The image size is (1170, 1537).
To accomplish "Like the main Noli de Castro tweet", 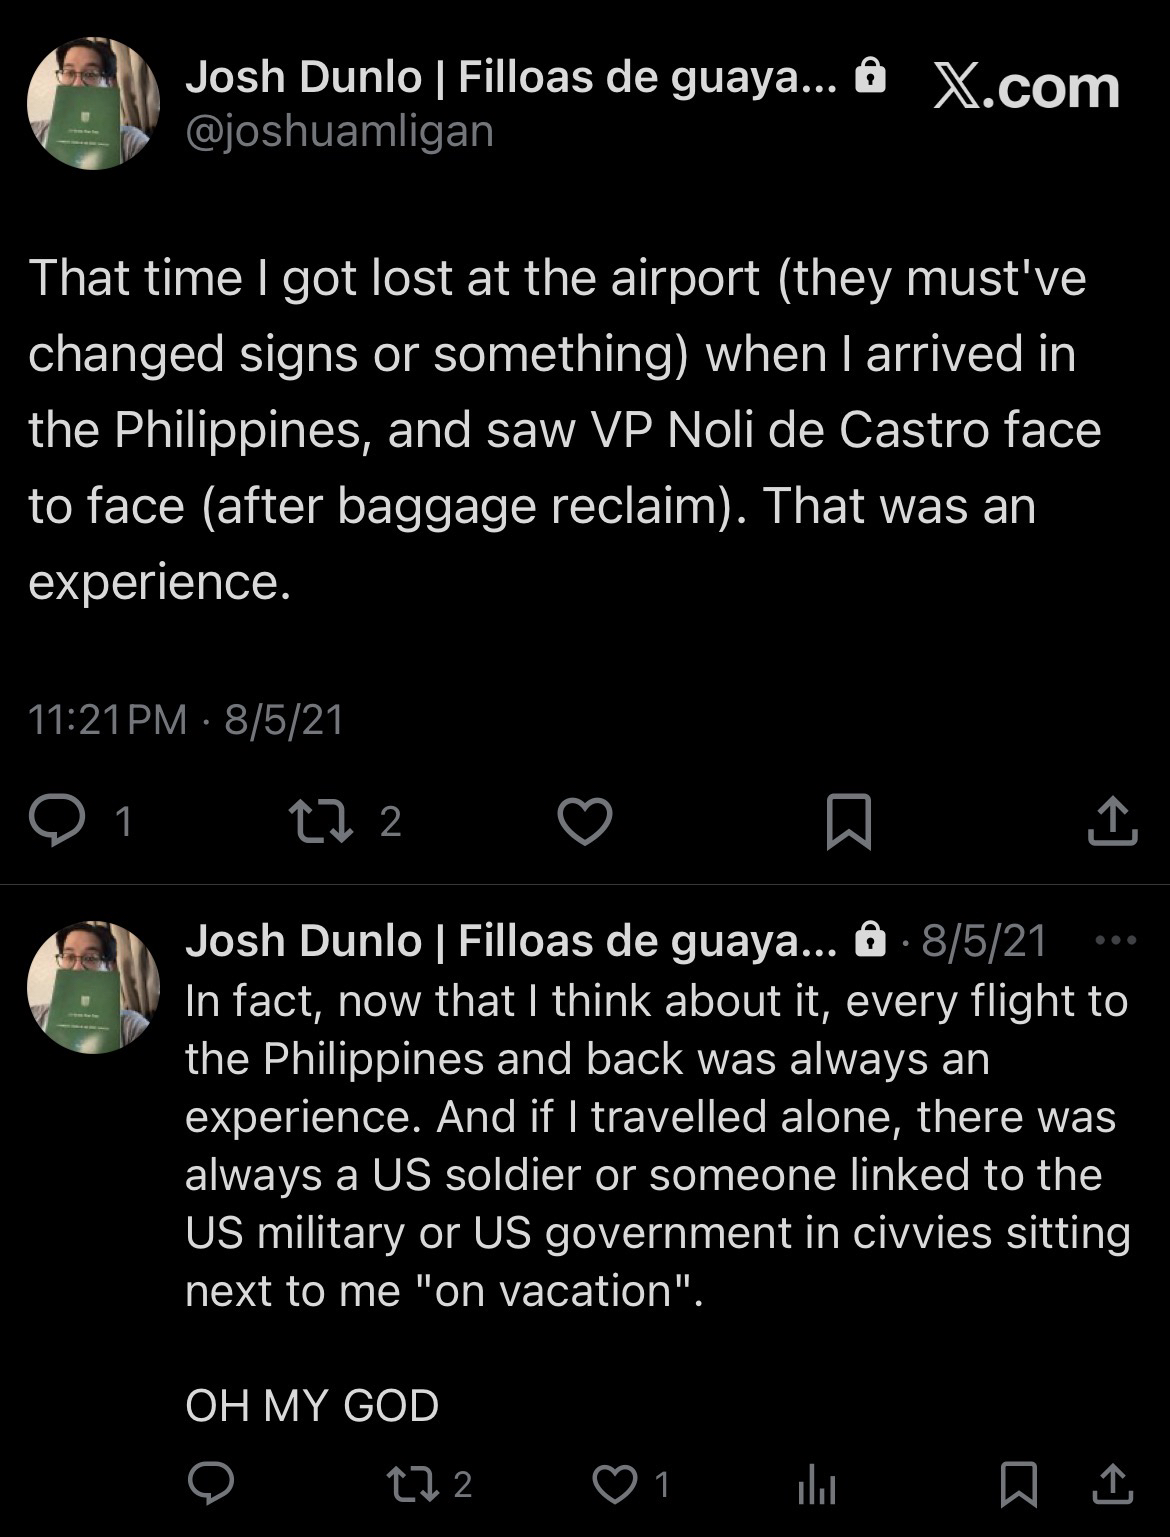I will click(x=584, y=821).
